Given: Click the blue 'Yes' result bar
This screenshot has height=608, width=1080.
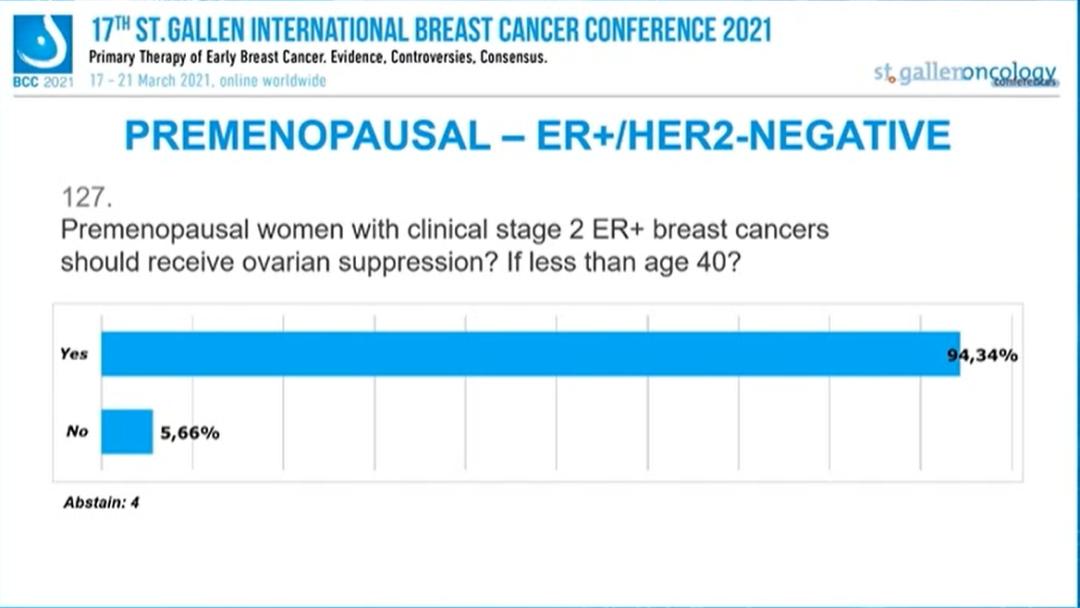Looking at the screenshot, I should point(530,354).
